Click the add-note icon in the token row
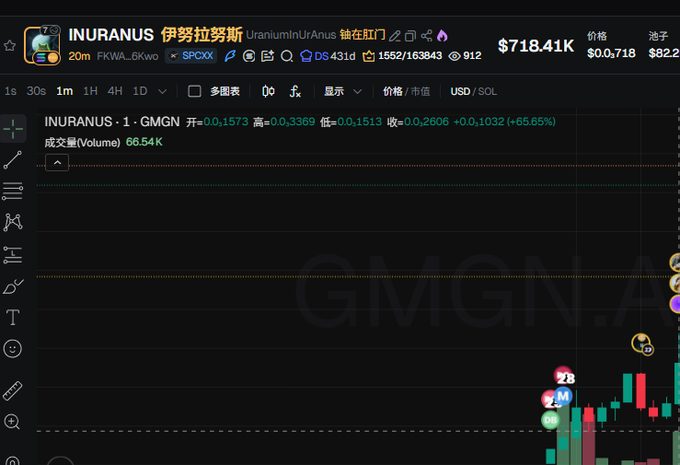Image resolution: width=680 pixels, height=465 pixels. click(x=268, y=56)
